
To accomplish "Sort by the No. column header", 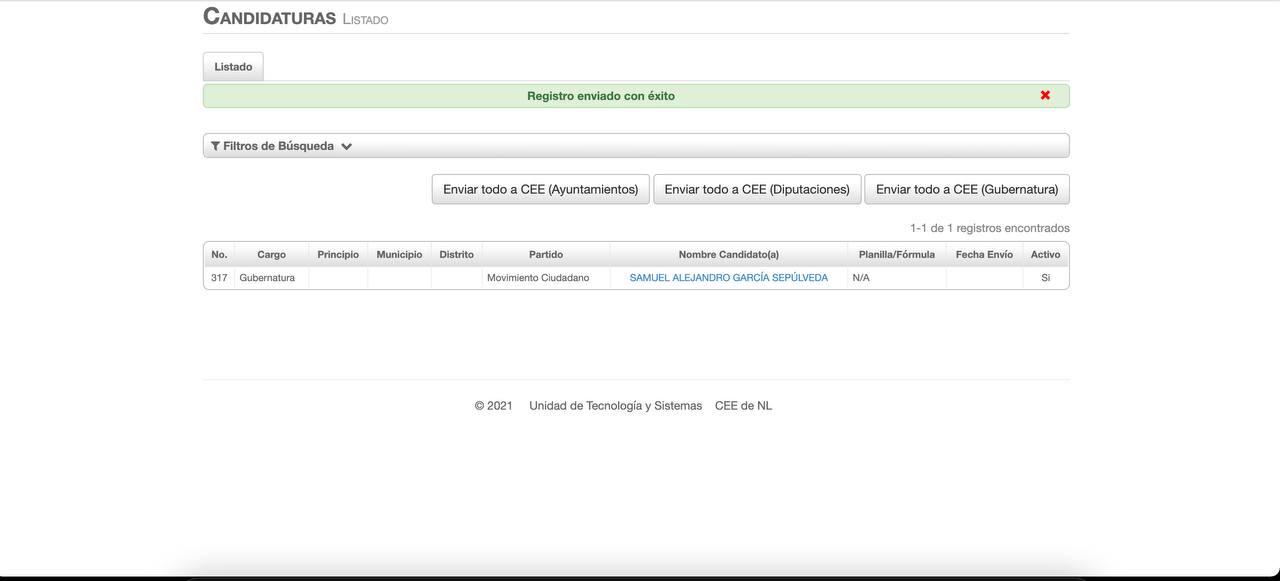I will (x=219, y=255).
